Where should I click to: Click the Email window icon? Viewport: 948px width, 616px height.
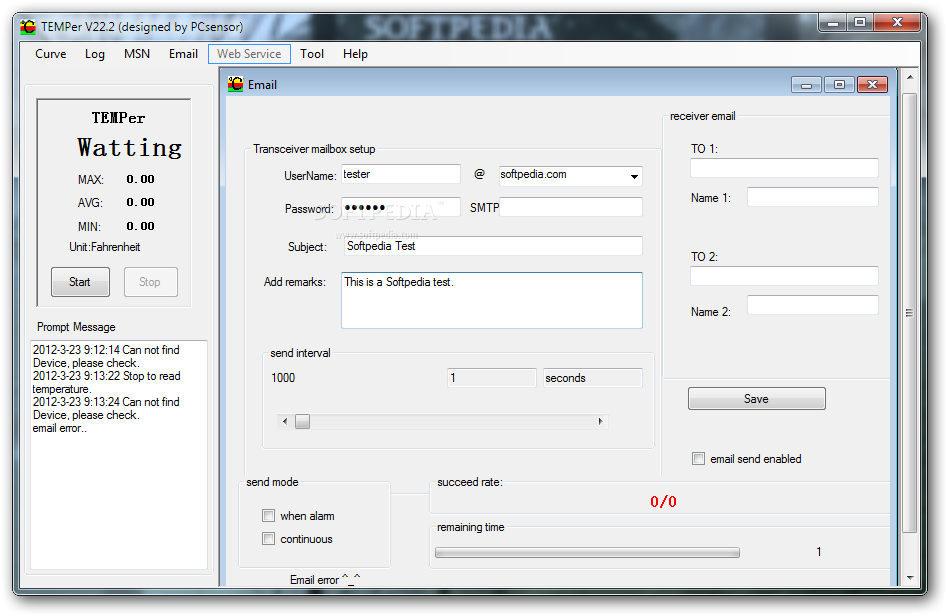235,84
